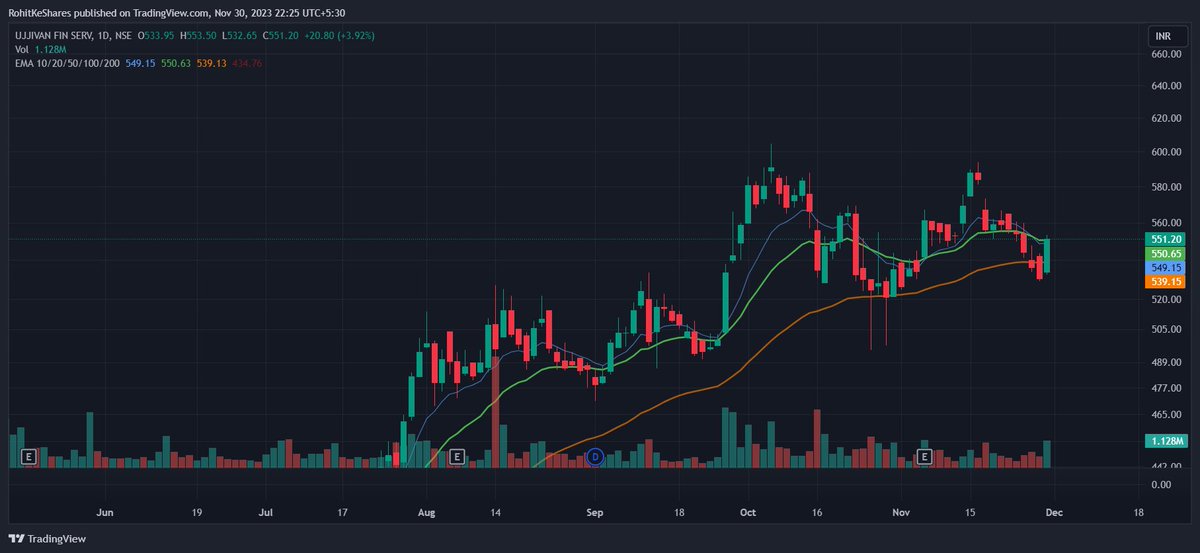The width and height of the screenshot is (1200, 553).
Task: Click the Aug label on time axis
Action: tap(426, 510)
